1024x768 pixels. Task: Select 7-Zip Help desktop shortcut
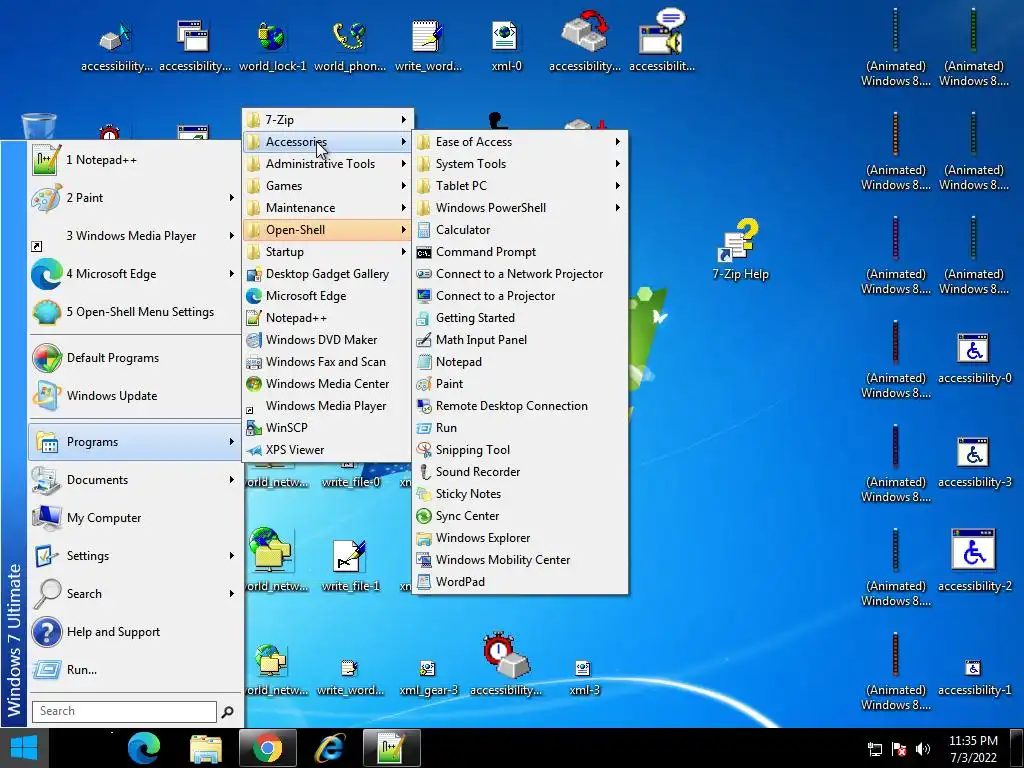(740, 250)
